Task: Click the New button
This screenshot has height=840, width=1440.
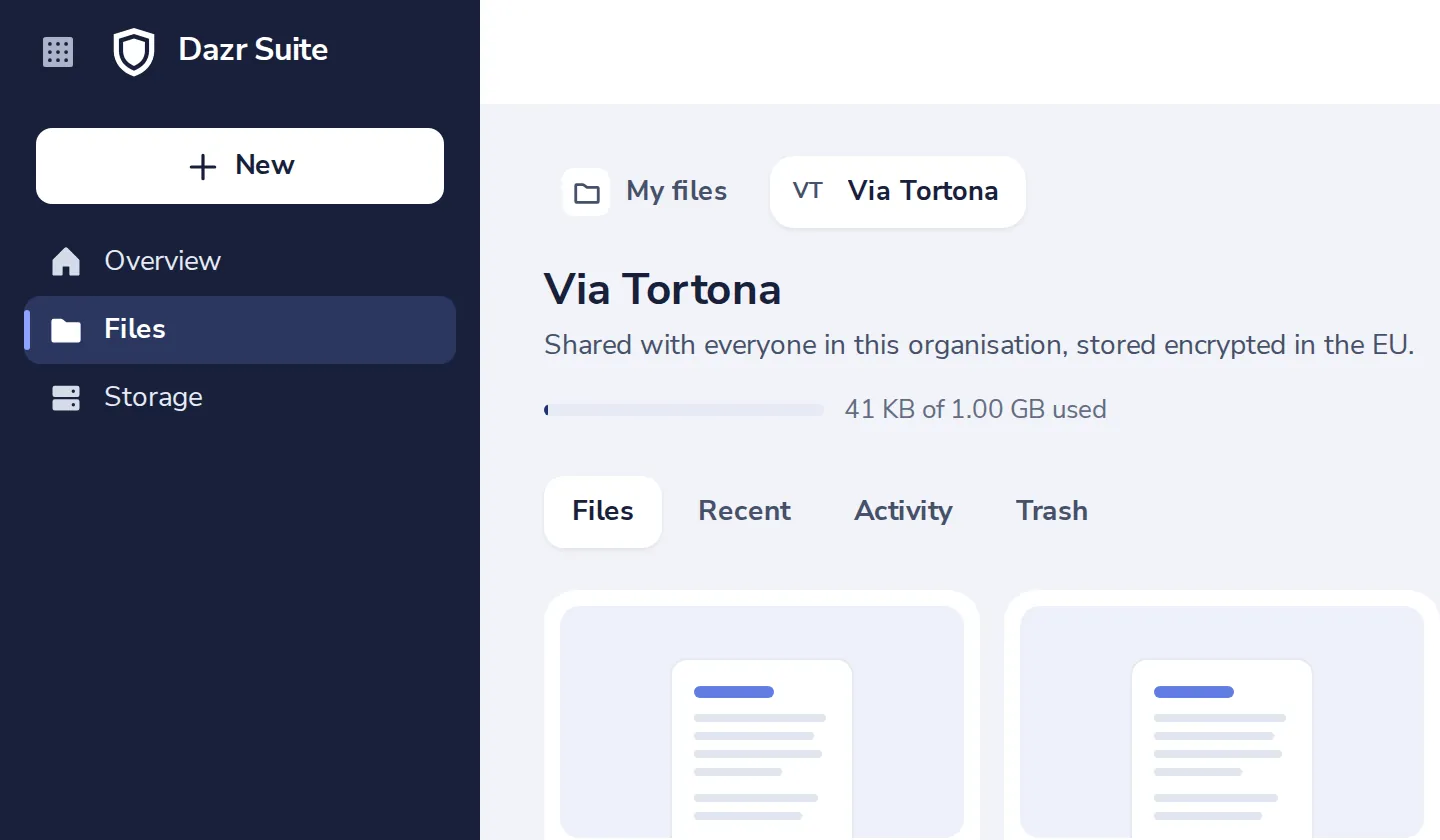Action: pos(240,166)
